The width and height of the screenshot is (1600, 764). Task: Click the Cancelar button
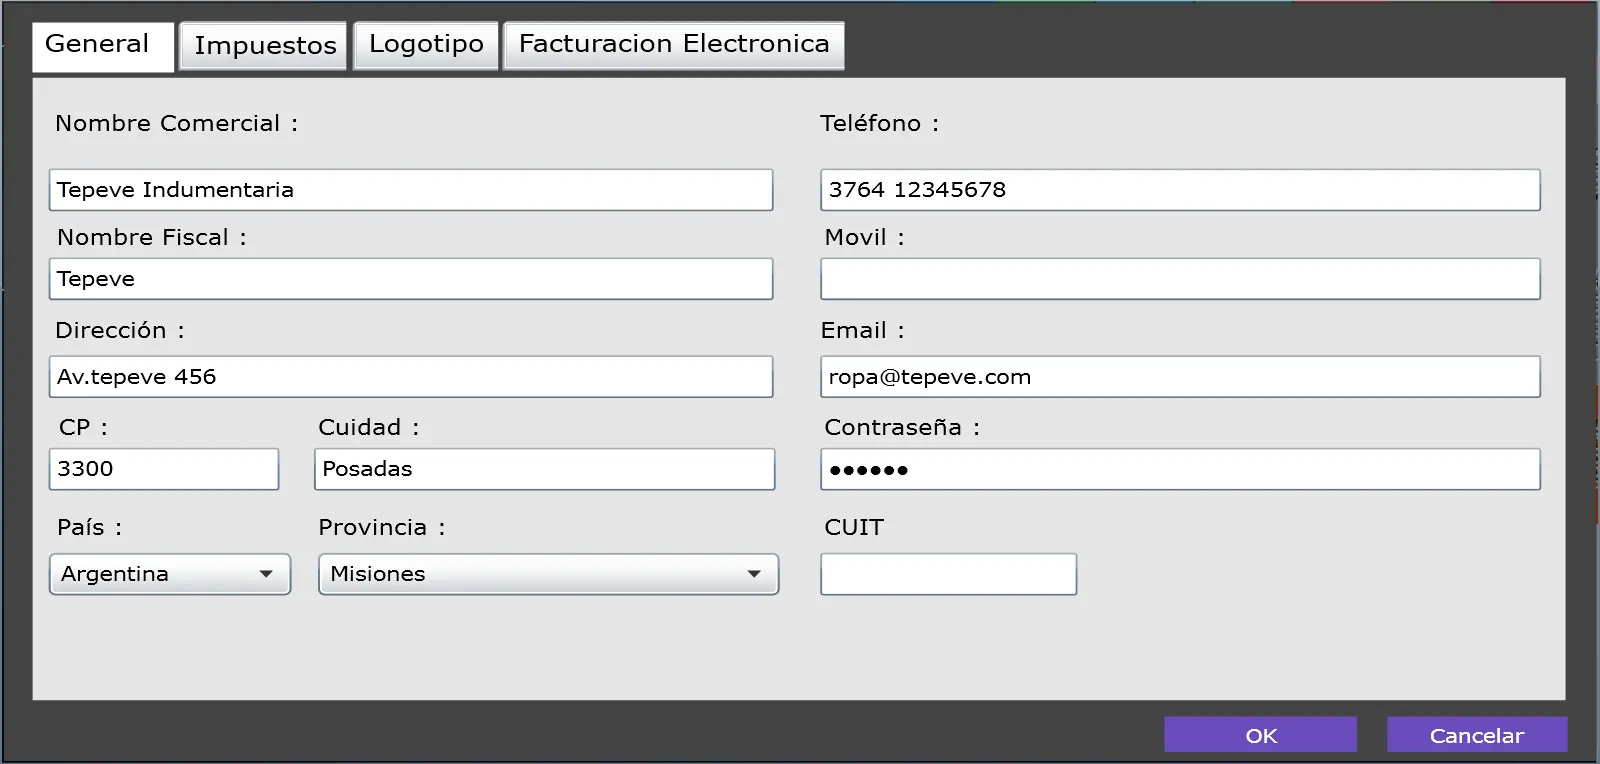click(x=1477, y=735)
